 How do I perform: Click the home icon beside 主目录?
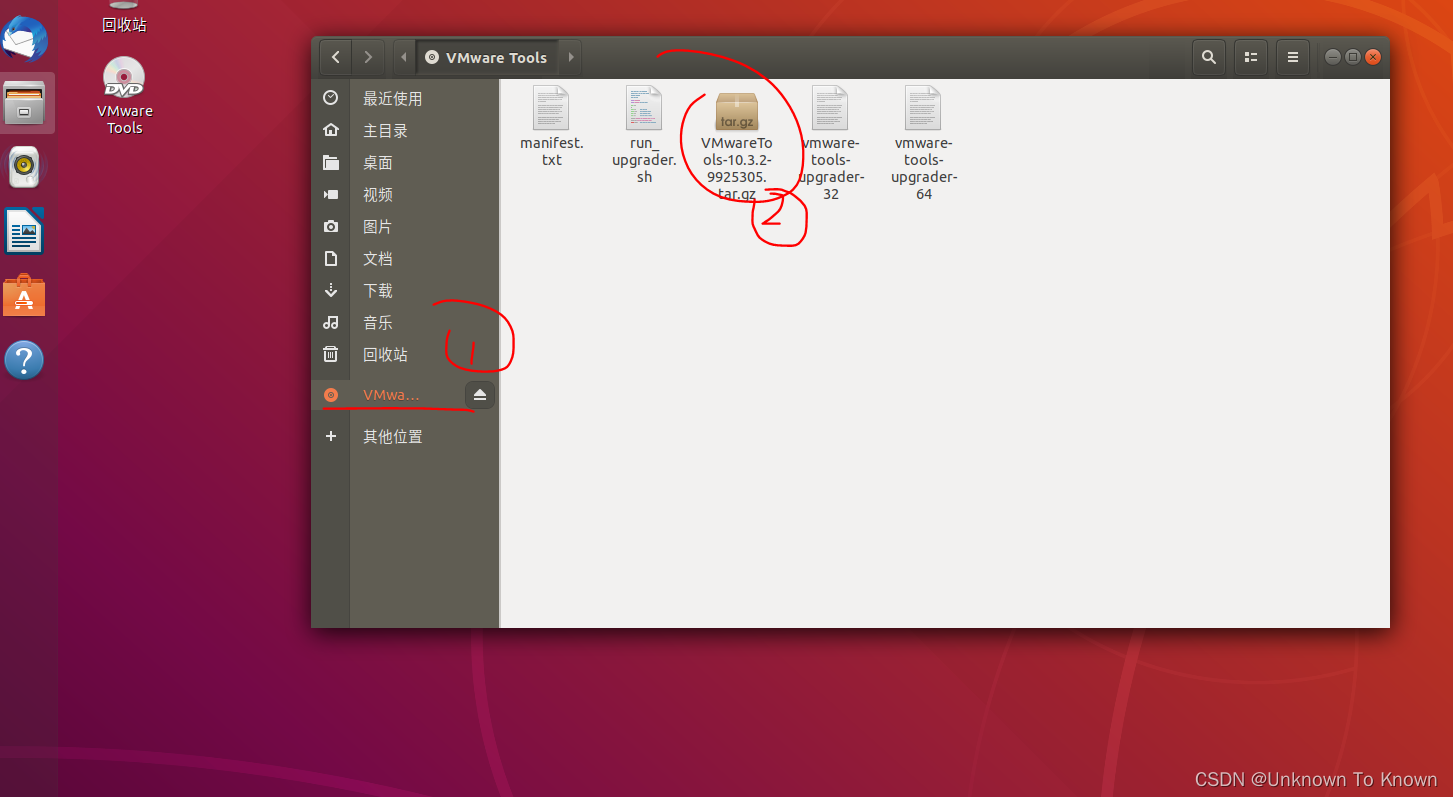[331, 130]
